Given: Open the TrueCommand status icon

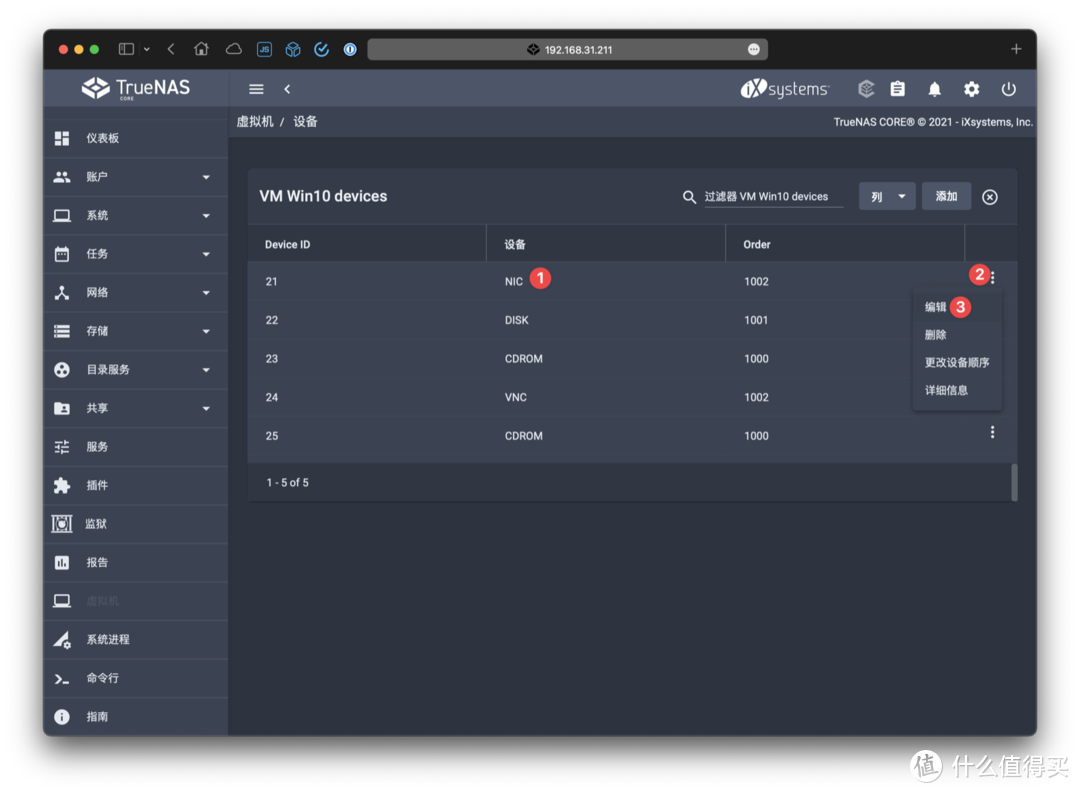Looking at the screenshot, I should tap(866, 89).
